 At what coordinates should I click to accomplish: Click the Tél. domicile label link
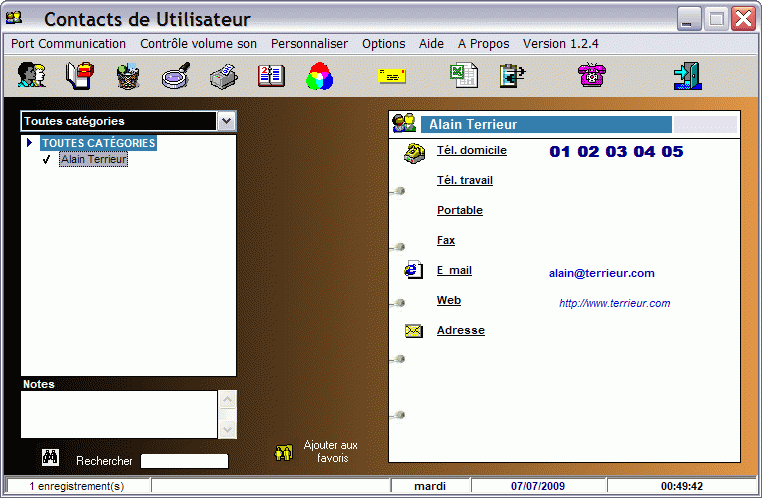tap(471, 151)
